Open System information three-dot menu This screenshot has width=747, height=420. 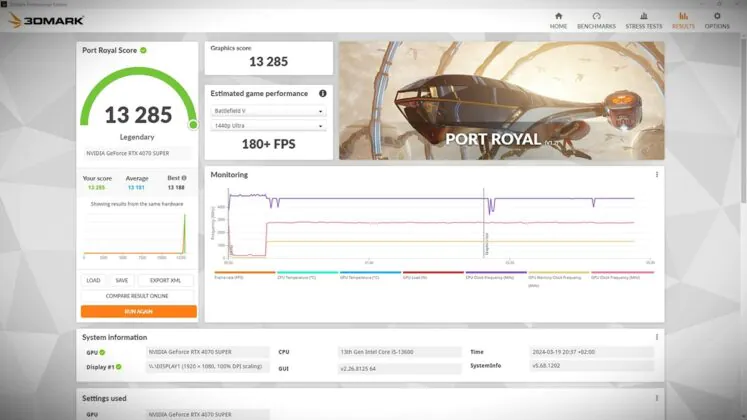(x=656, y=337)
